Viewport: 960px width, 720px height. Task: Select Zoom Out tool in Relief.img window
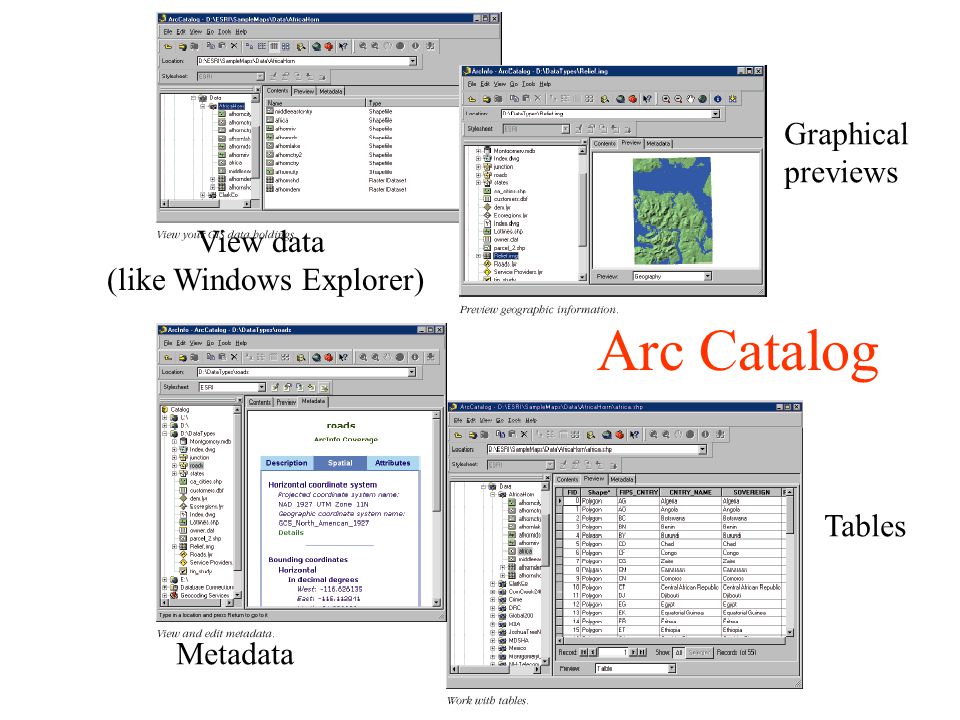(678, 99)
